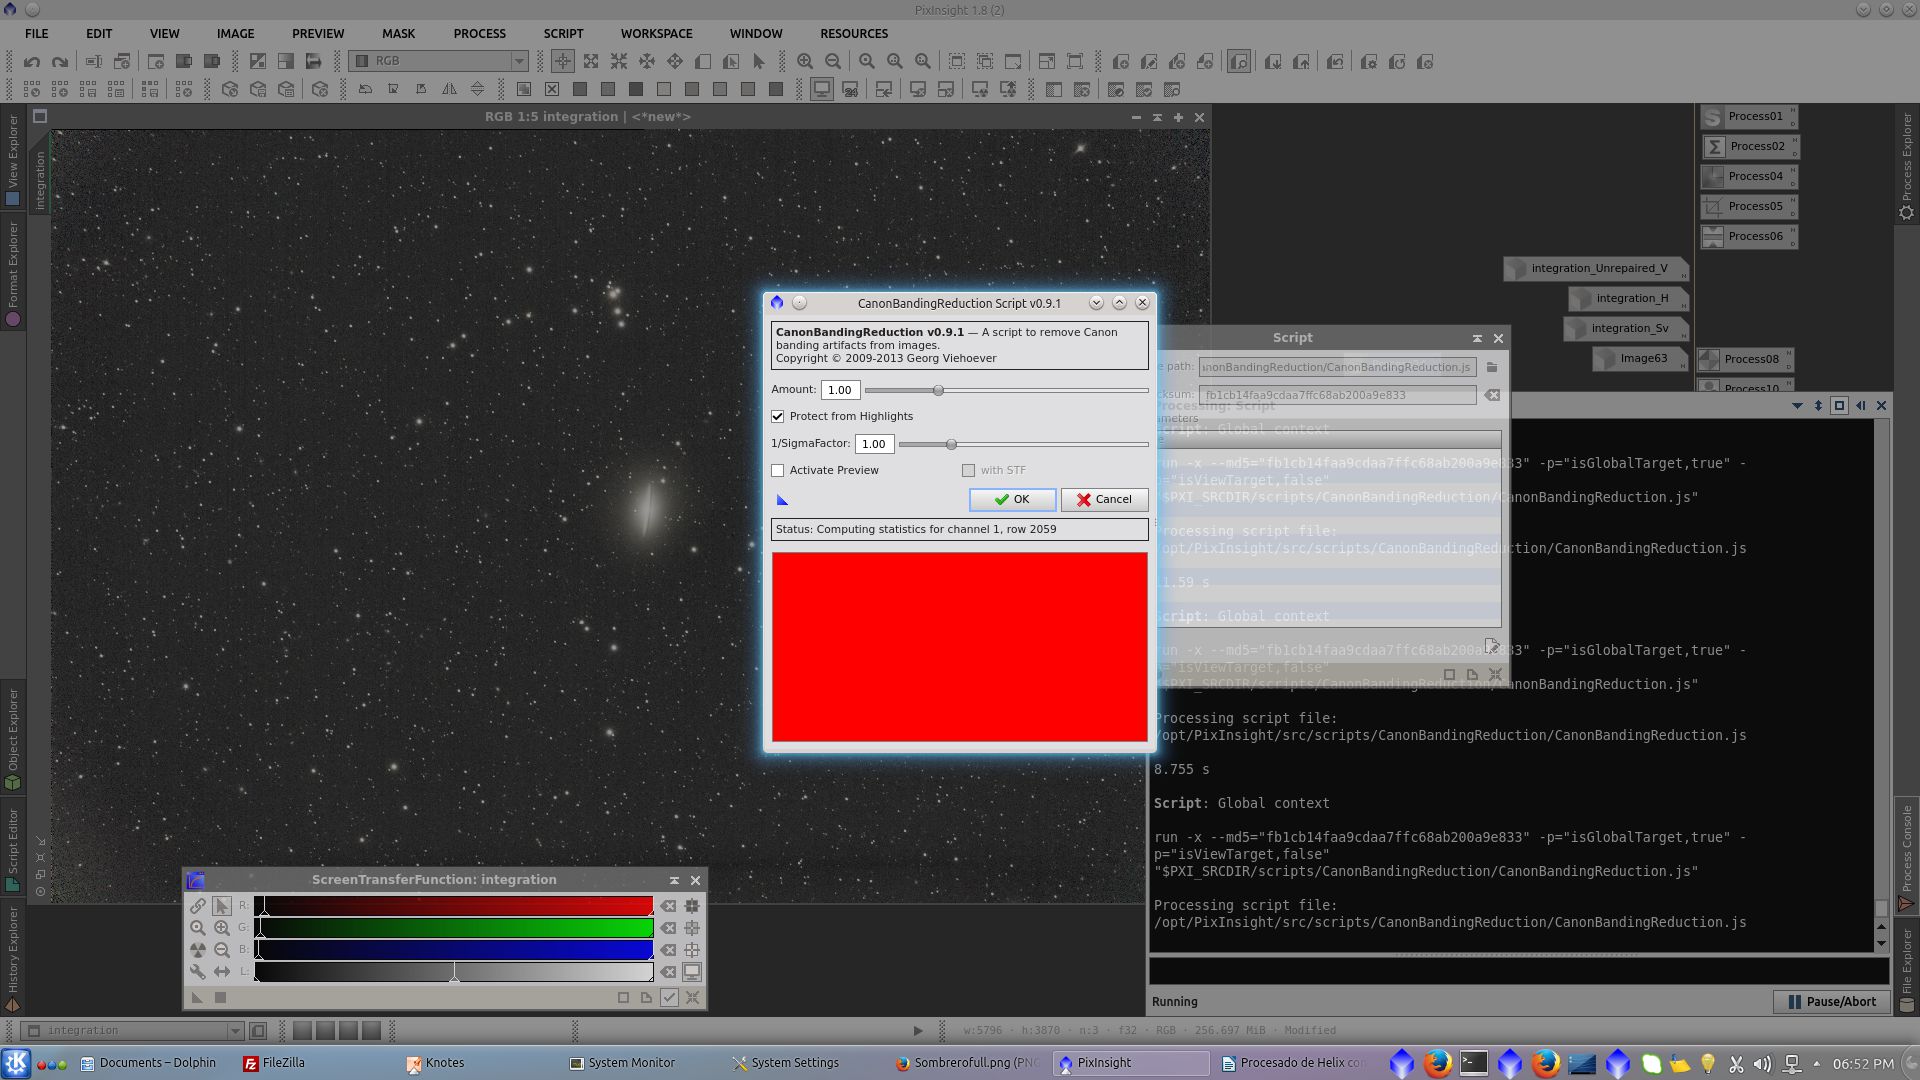Open the FILE menu
This screenshot has height=1080, width=1920.
pos(37,33)
